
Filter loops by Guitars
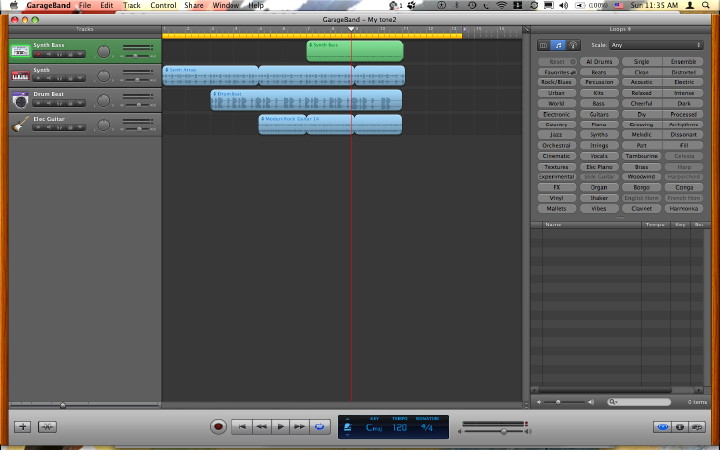(599, 114)
